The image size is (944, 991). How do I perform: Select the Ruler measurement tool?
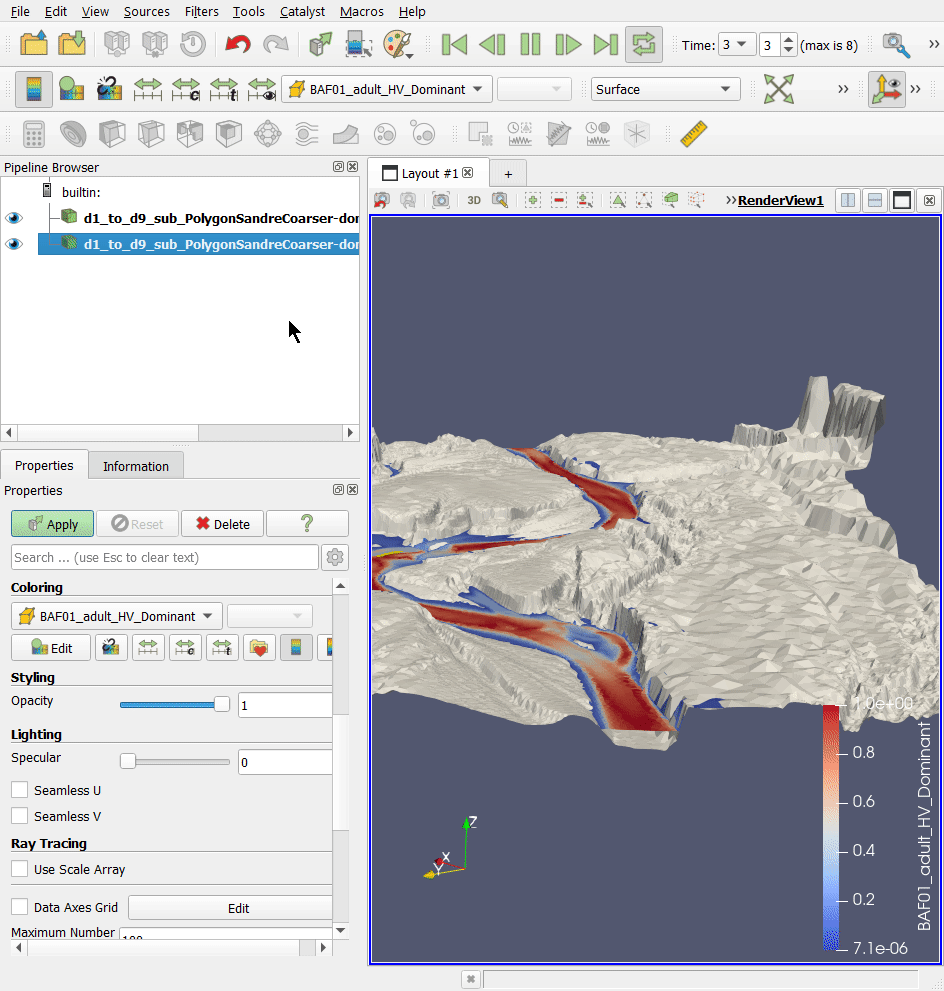(x=693, y=133)
